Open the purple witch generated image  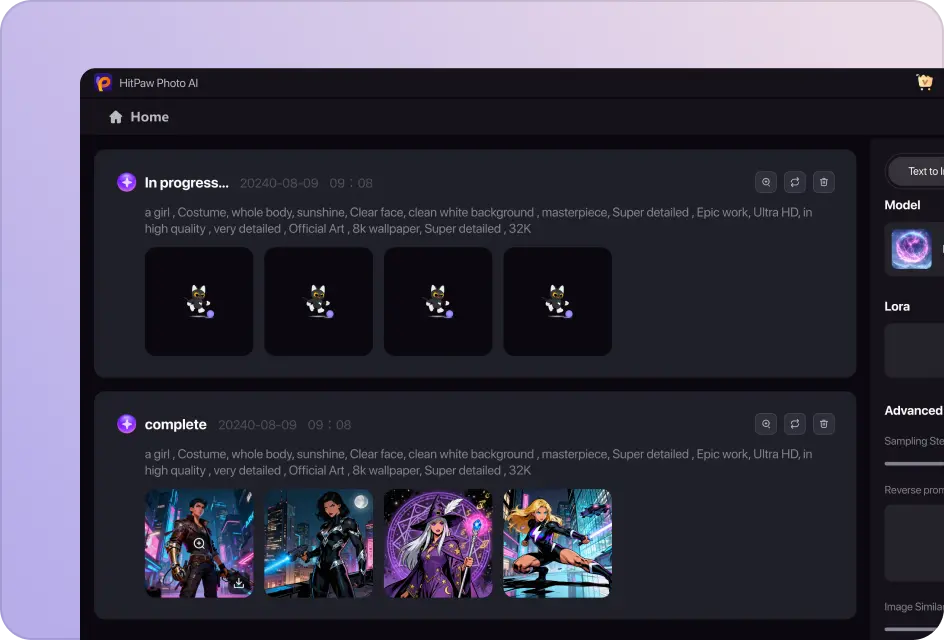pyautogui.click(x=438, y=543)
